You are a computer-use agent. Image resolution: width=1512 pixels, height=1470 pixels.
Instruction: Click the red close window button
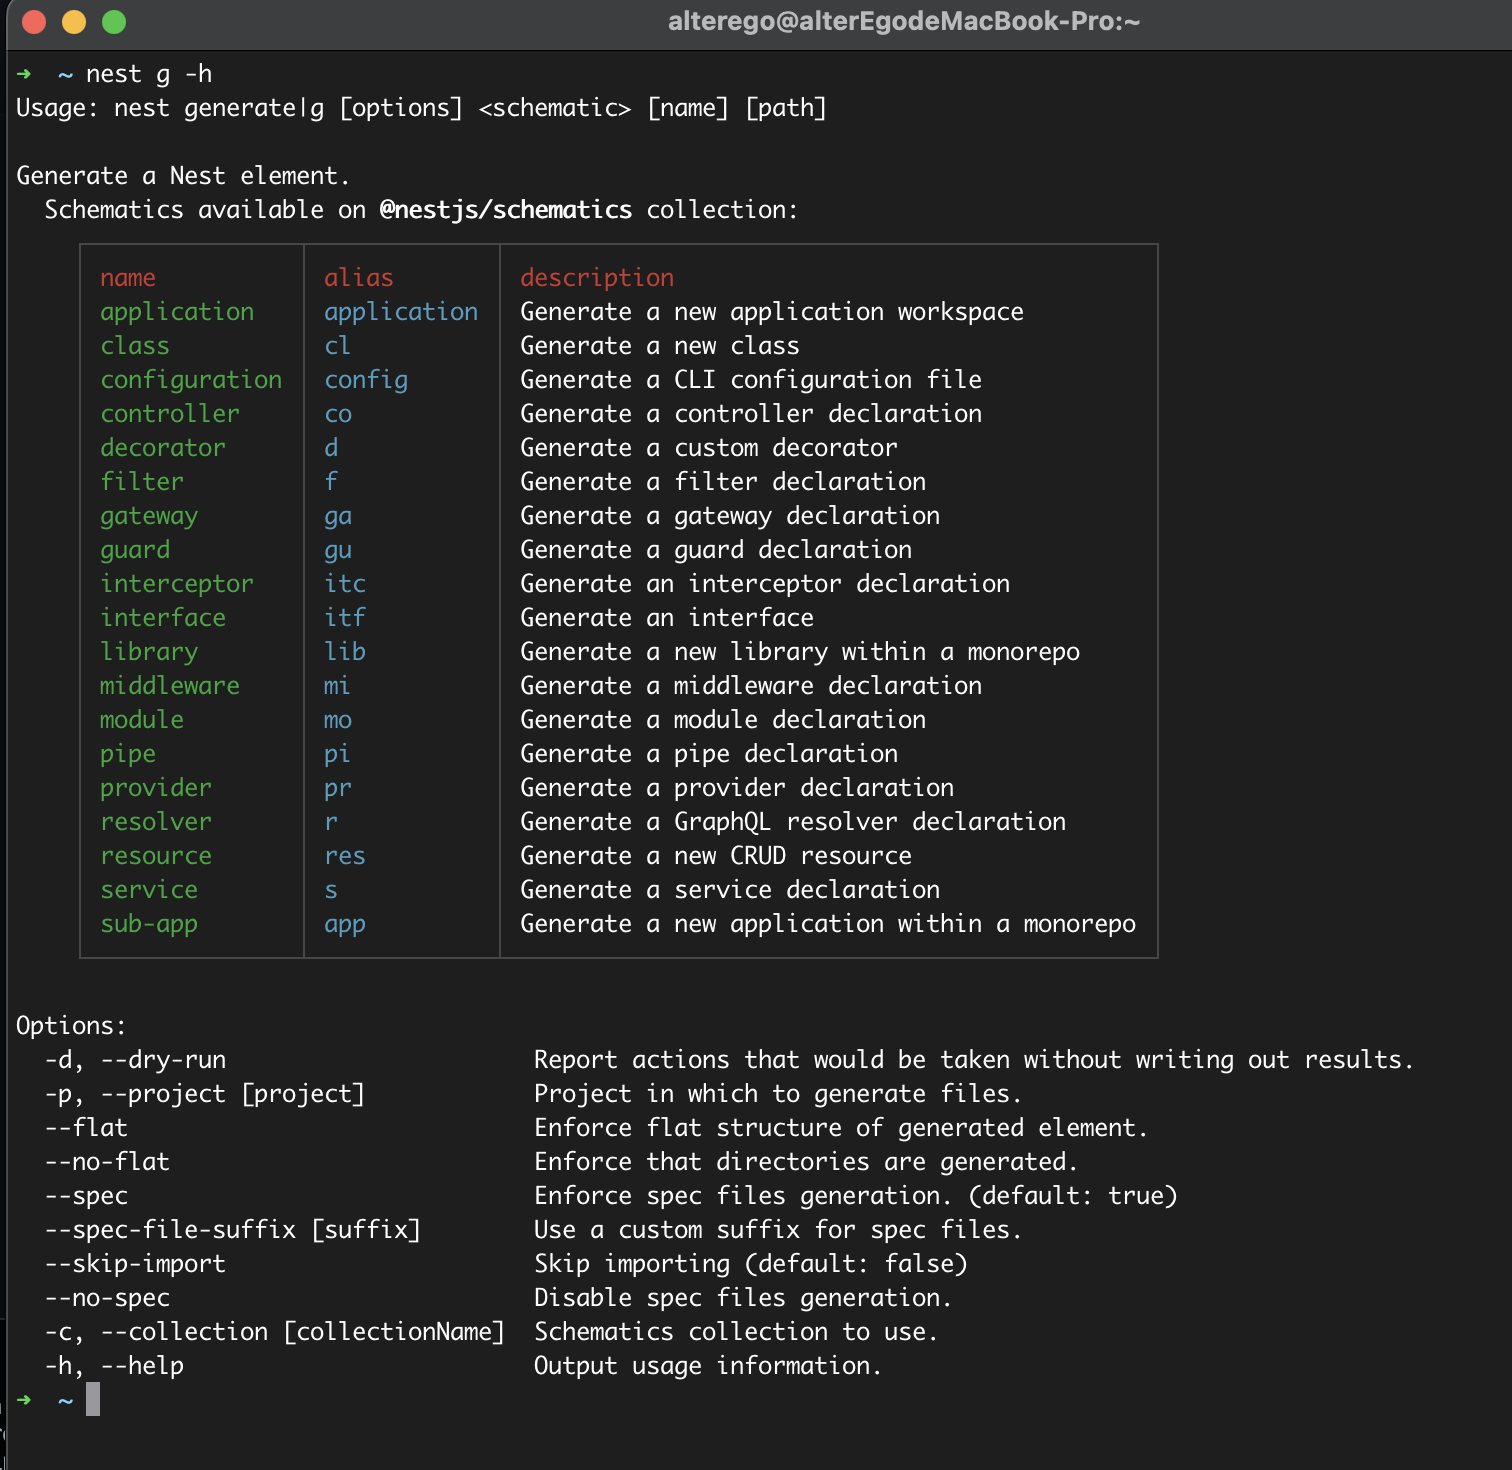[x=34, y=22]
